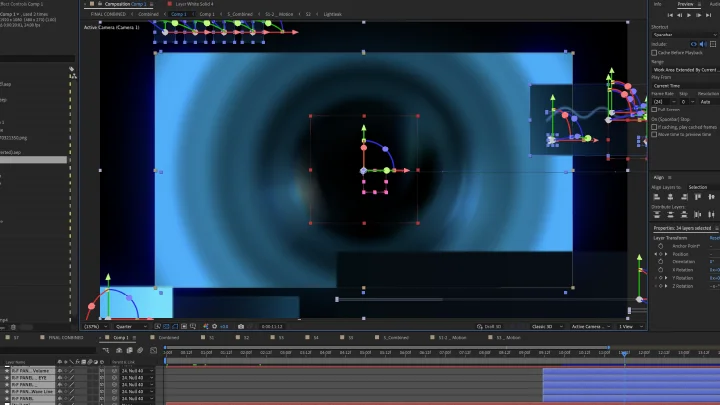720x405 pixels.
Task: Switch to the Combined timeline tab
Action: (169, 338)
